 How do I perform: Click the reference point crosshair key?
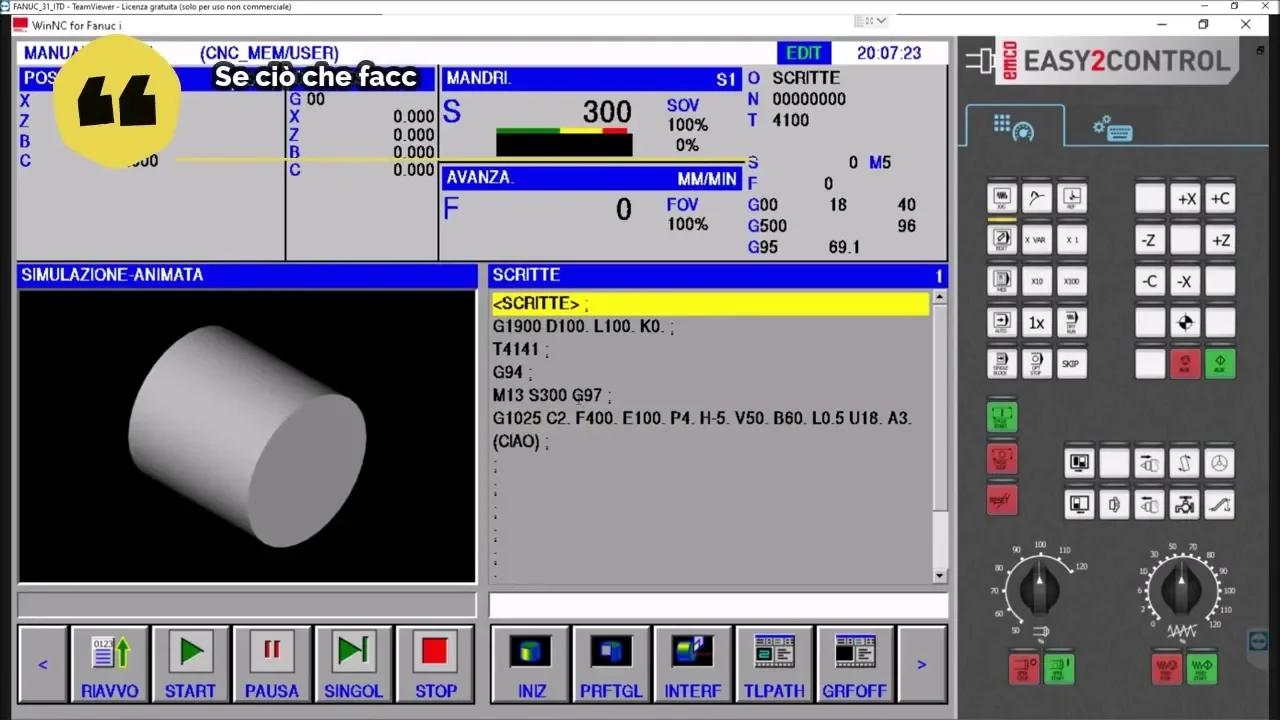tap(1186, 323)
